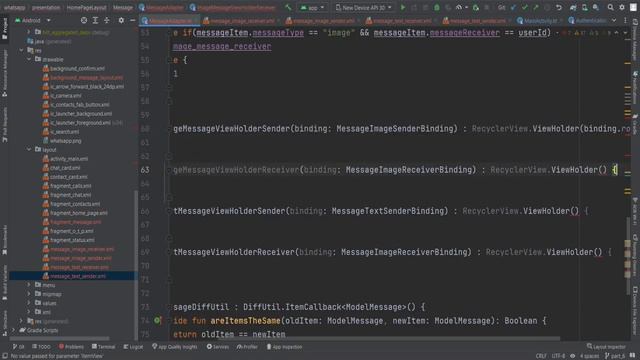Click collapse all icon in Project panel

(x=107, y=20)
